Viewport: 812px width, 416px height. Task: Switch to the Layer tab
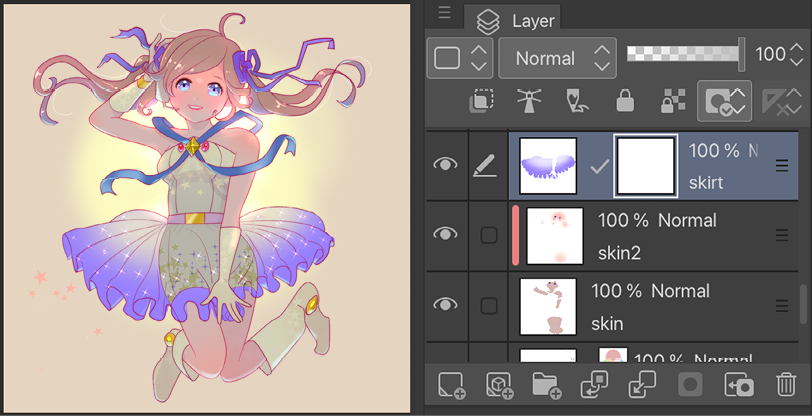(x=513, y=20)
